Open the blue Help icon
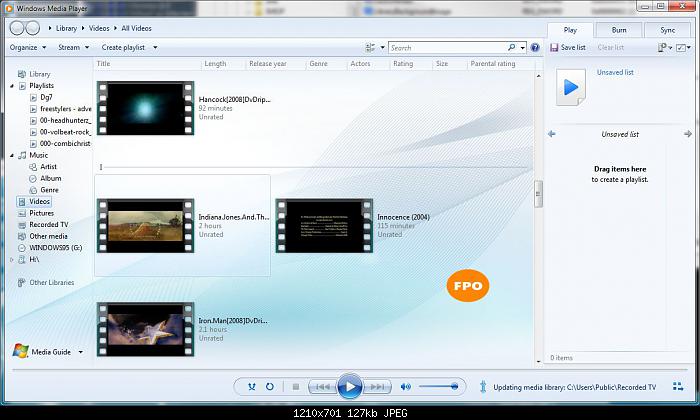 [535, 47]
